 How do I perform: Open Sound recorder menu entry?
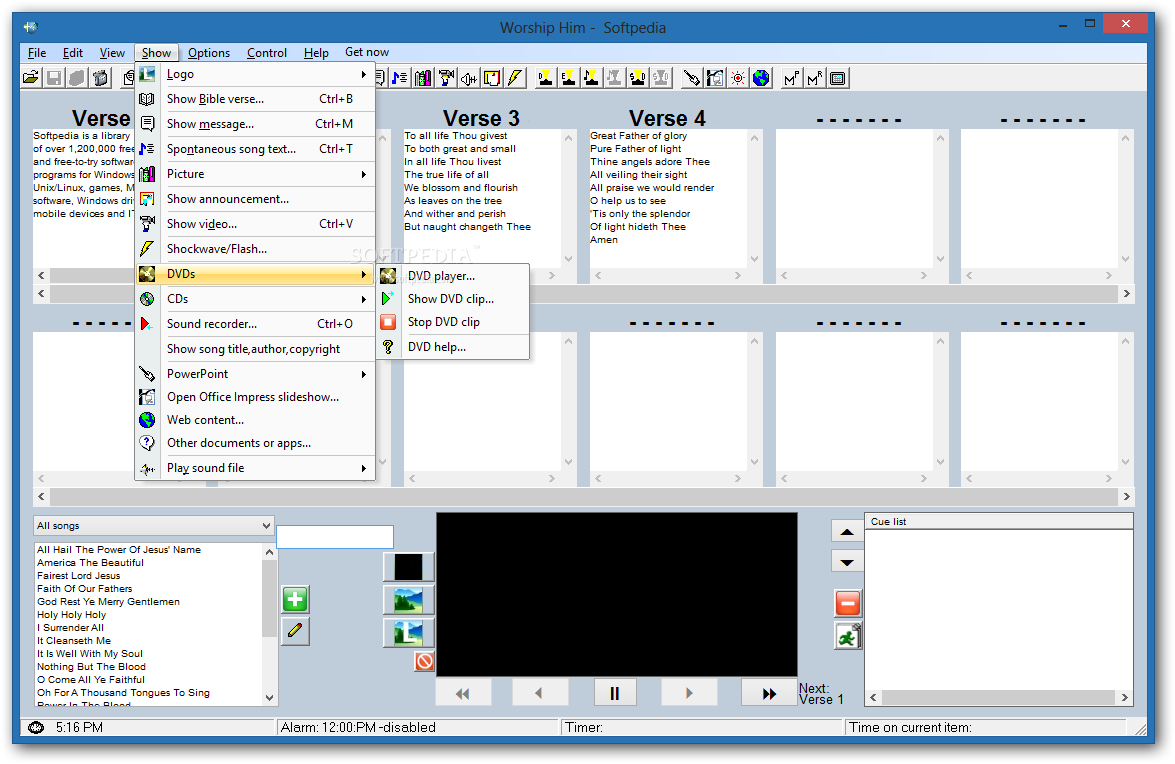(256, 324)
